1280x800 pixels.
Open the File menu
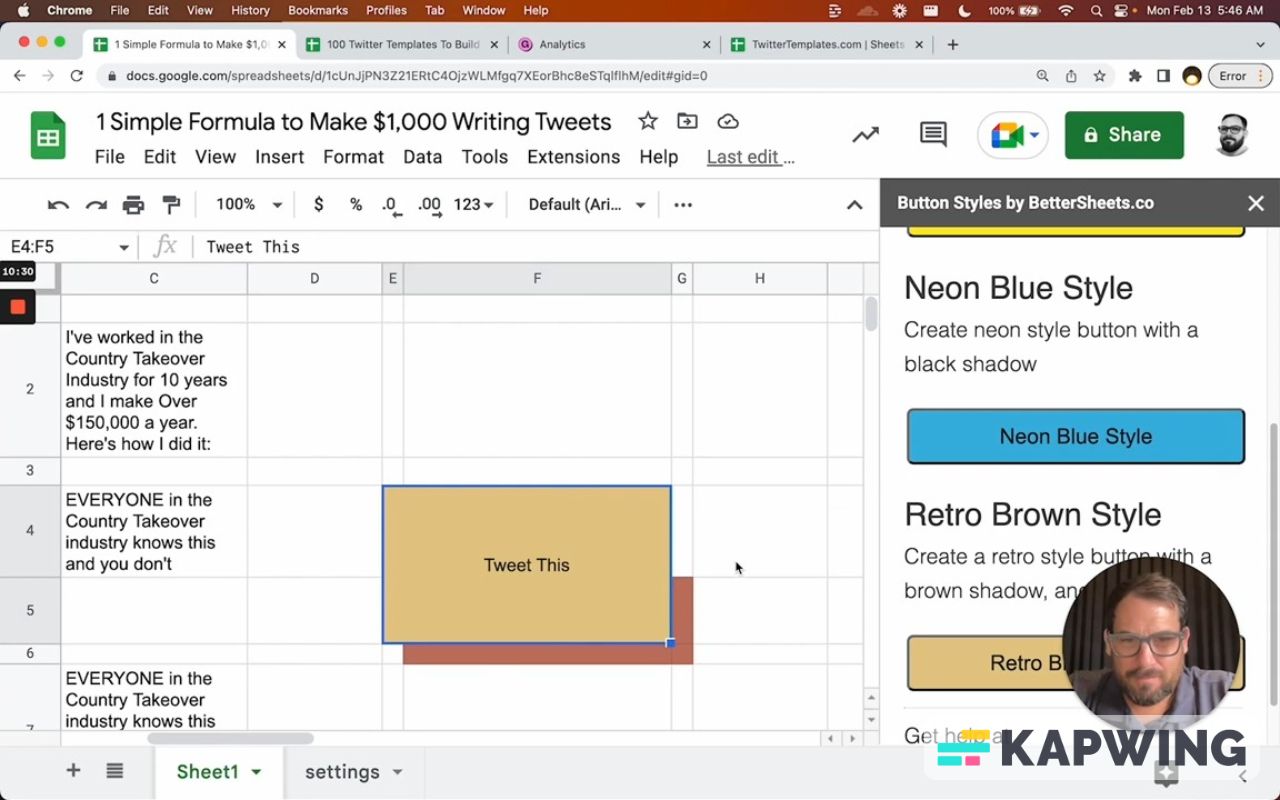(110, 157)
